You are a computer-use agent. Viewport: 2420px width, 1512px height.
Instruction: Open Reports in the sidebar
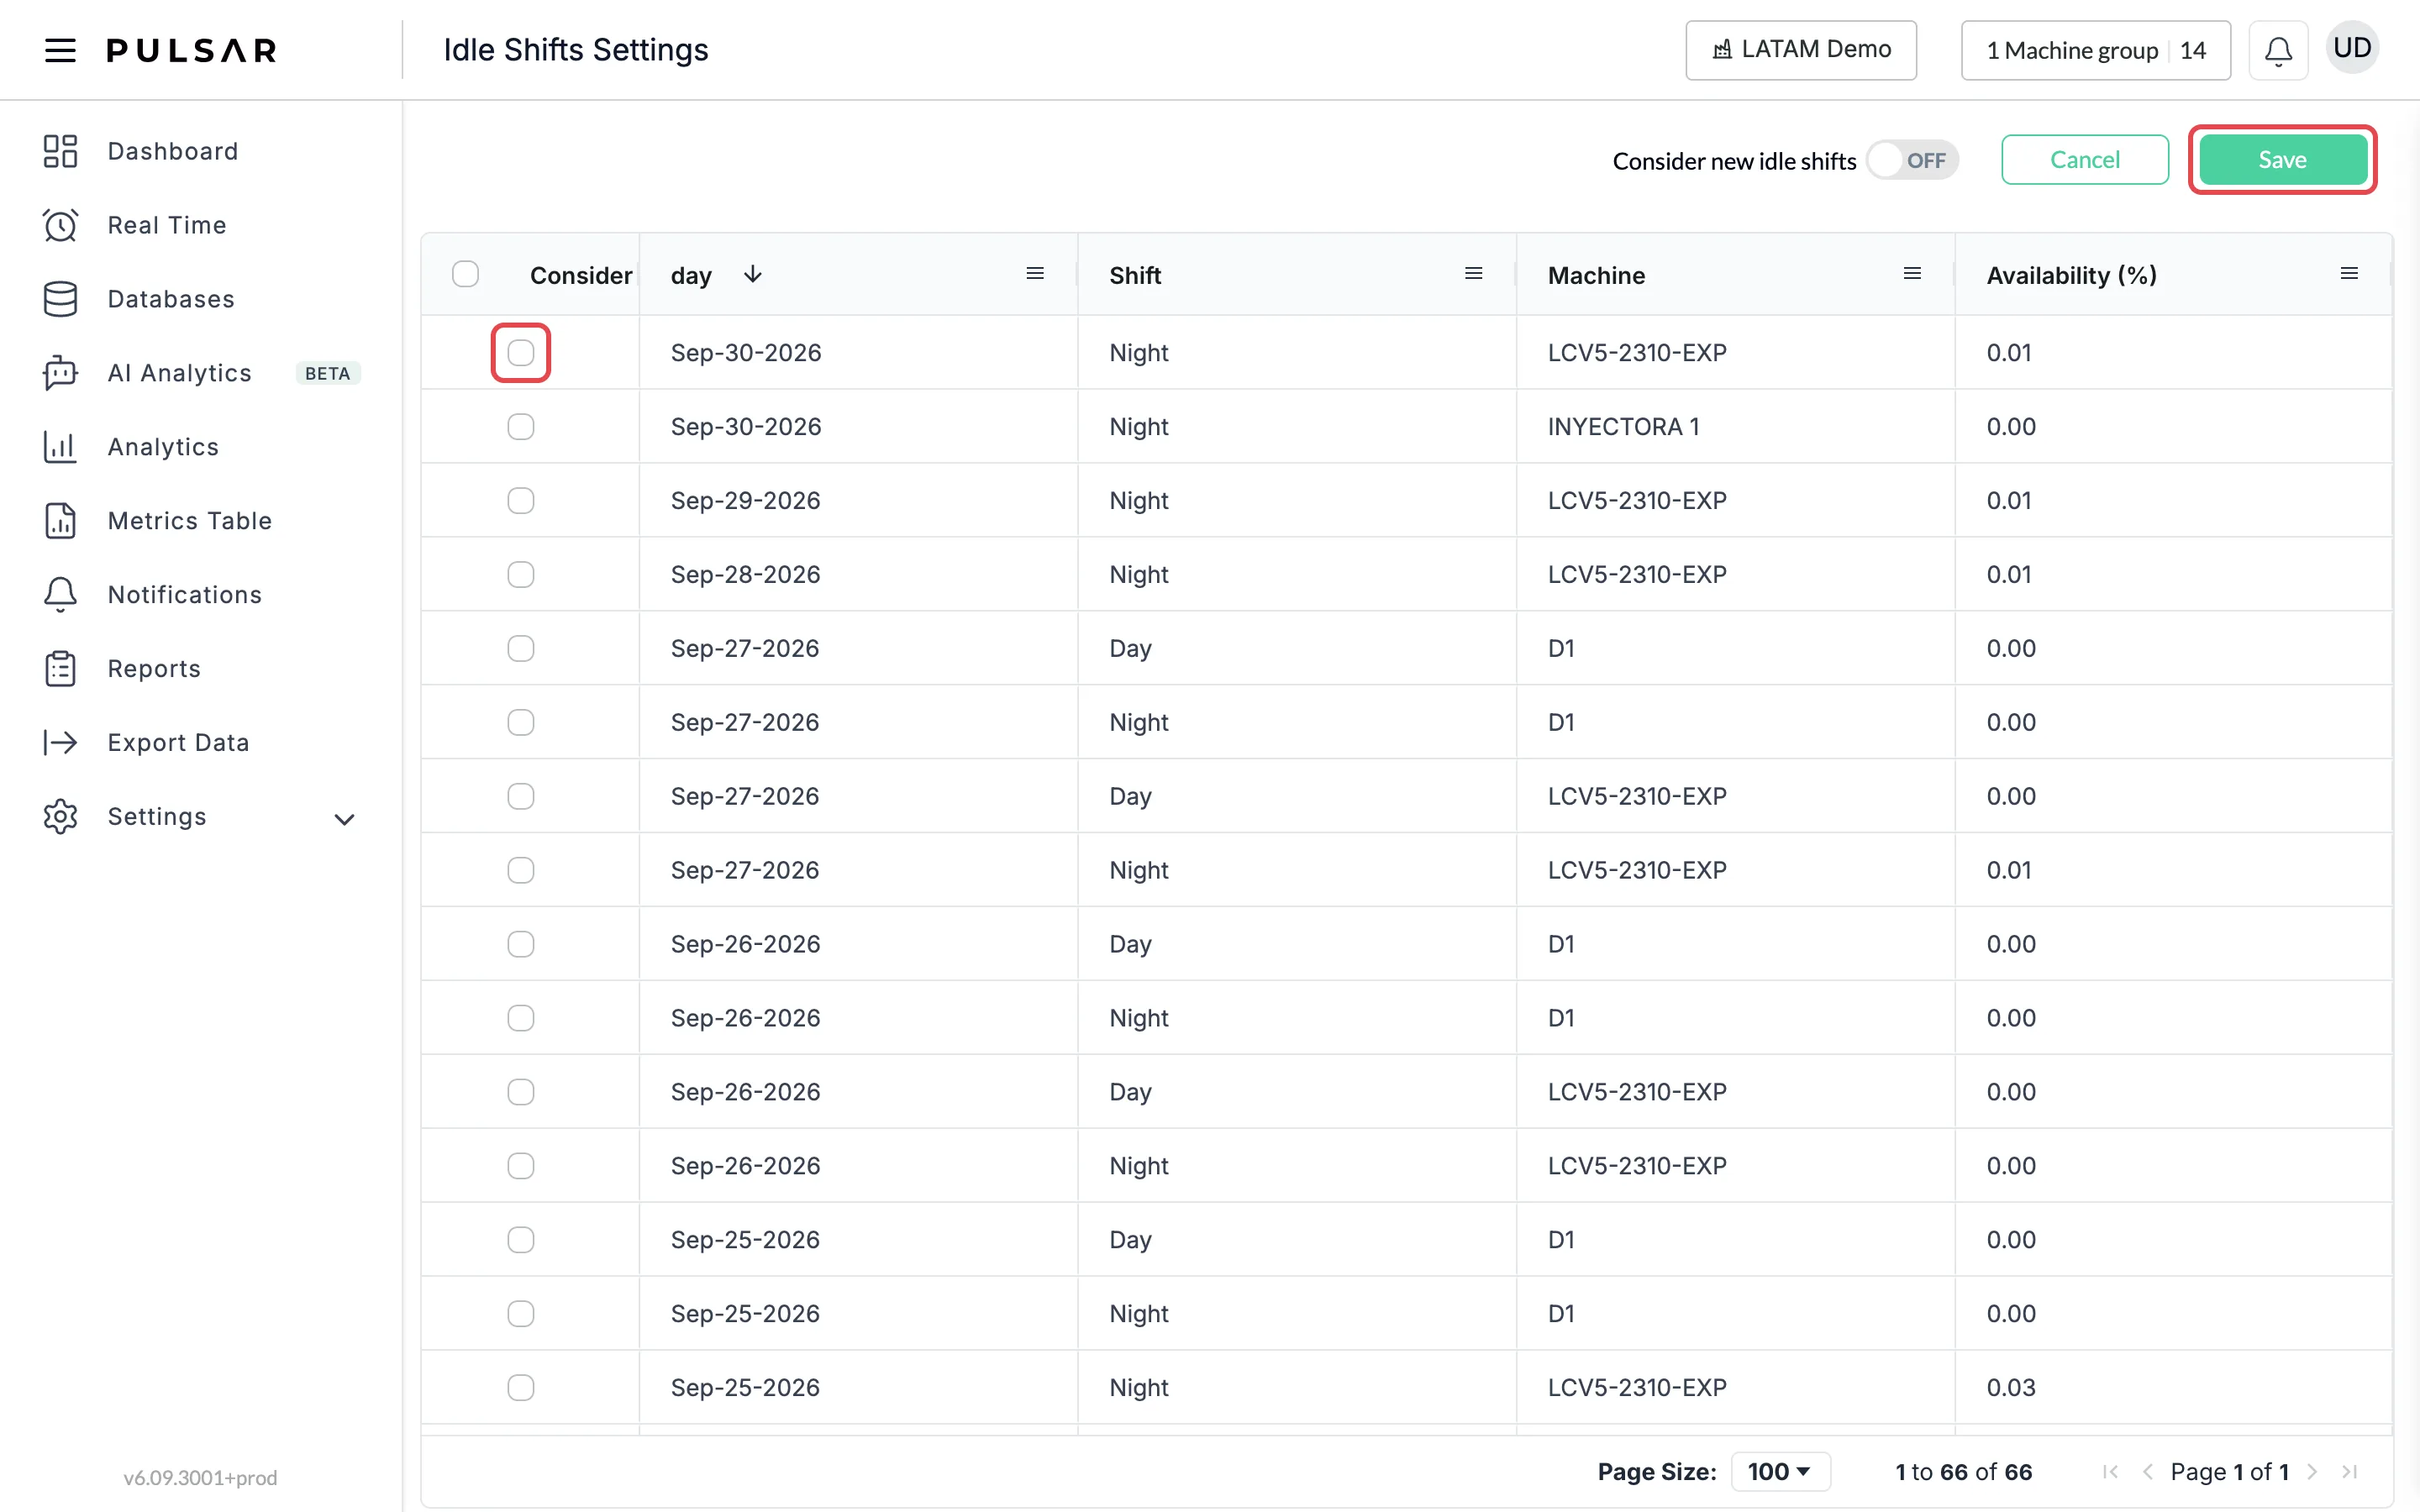[154, 669]
